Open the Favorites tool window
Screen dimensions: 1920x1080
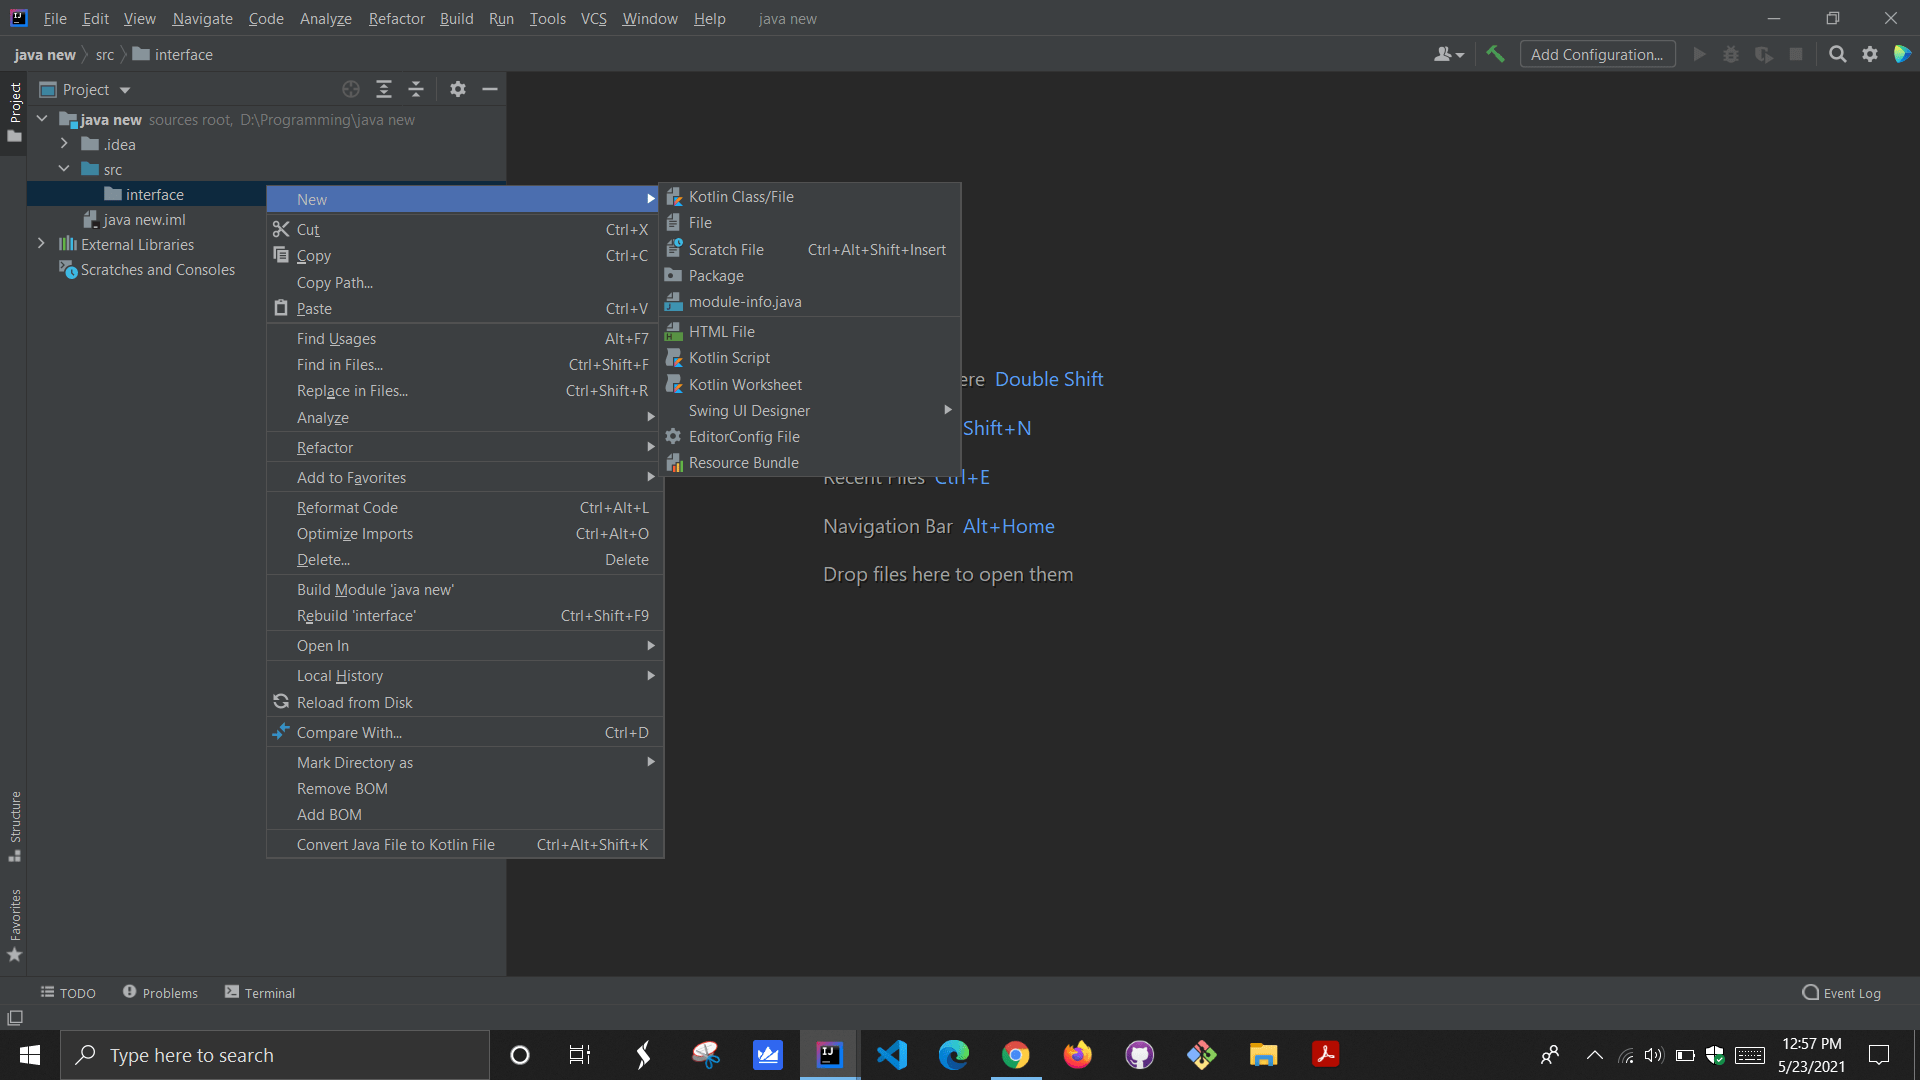click(15, 922)
